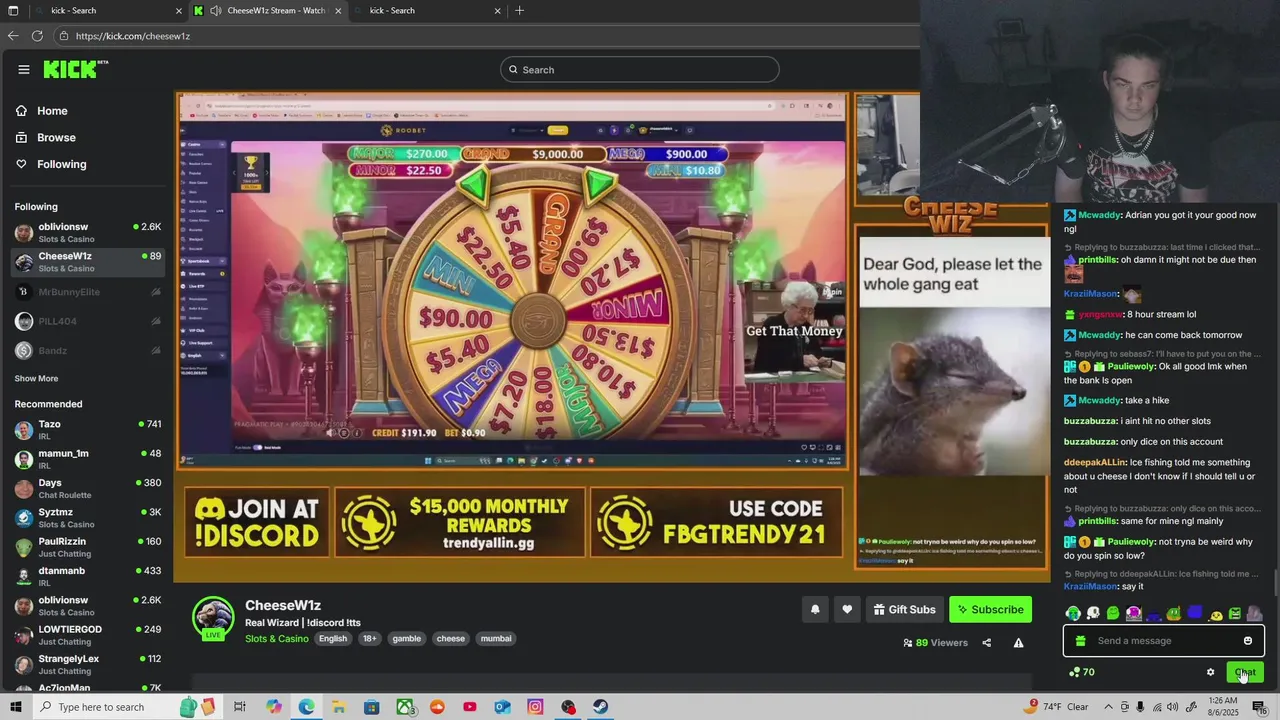Click the Send a message field
1280x720 pixels.
point(1165,641)
